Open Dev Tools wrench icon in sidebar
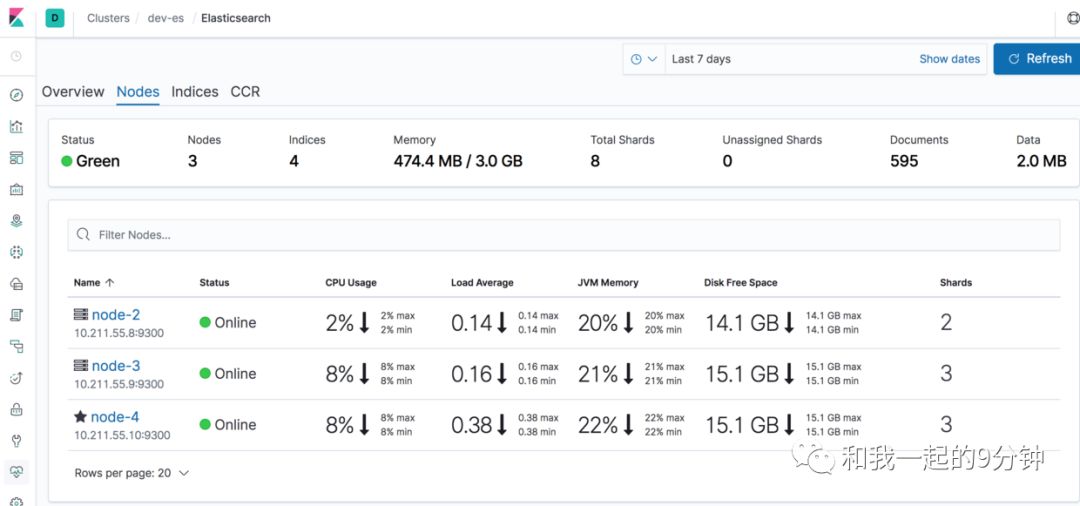Screen dimensions: 1080x506 [16, 440]
